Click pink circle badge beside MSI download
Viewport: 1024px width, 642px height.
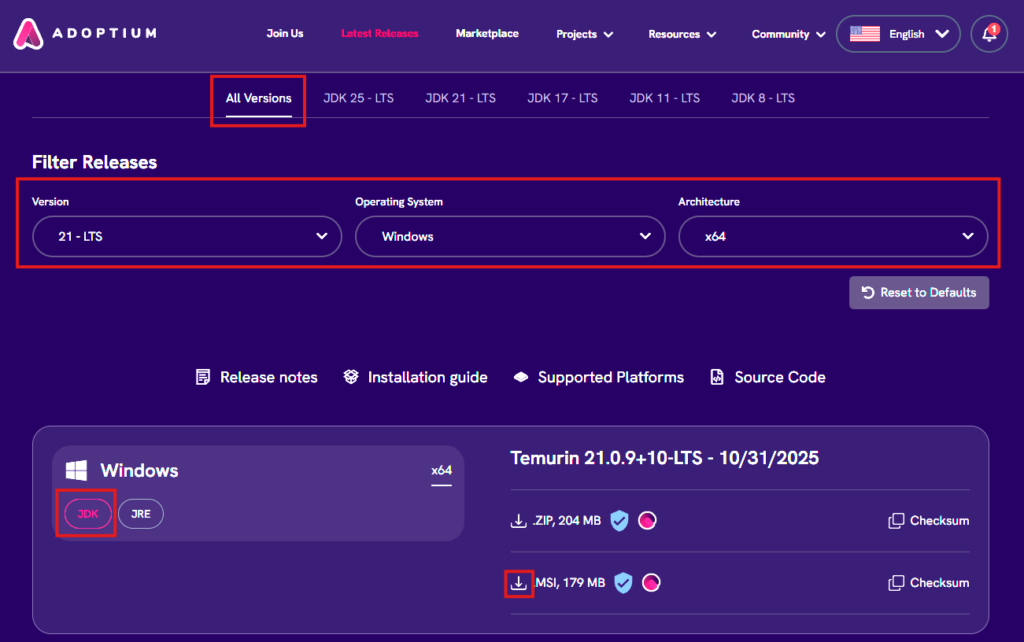(x=652, y=583)
